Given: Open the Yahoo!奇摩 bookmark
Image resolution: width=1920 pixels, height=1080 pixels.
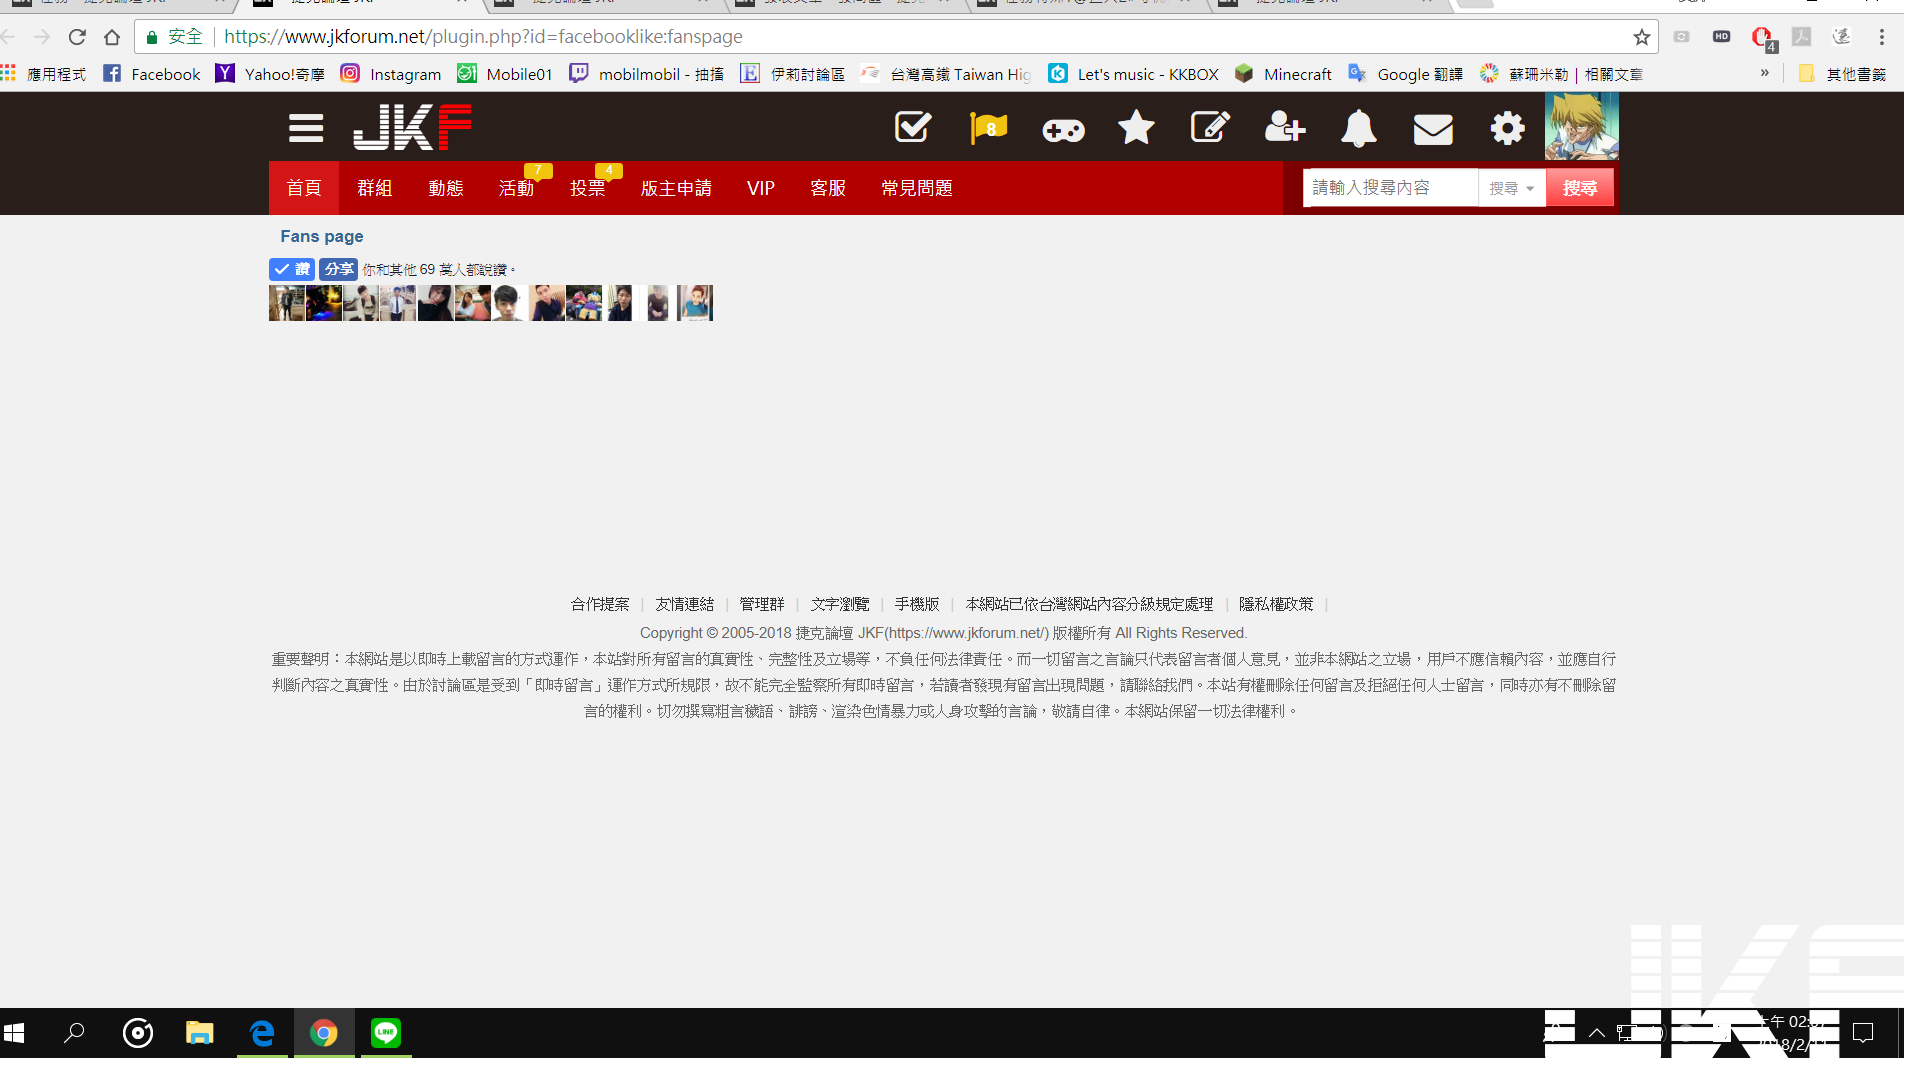Looking at the screenshot, I should (x=270, y=74).
